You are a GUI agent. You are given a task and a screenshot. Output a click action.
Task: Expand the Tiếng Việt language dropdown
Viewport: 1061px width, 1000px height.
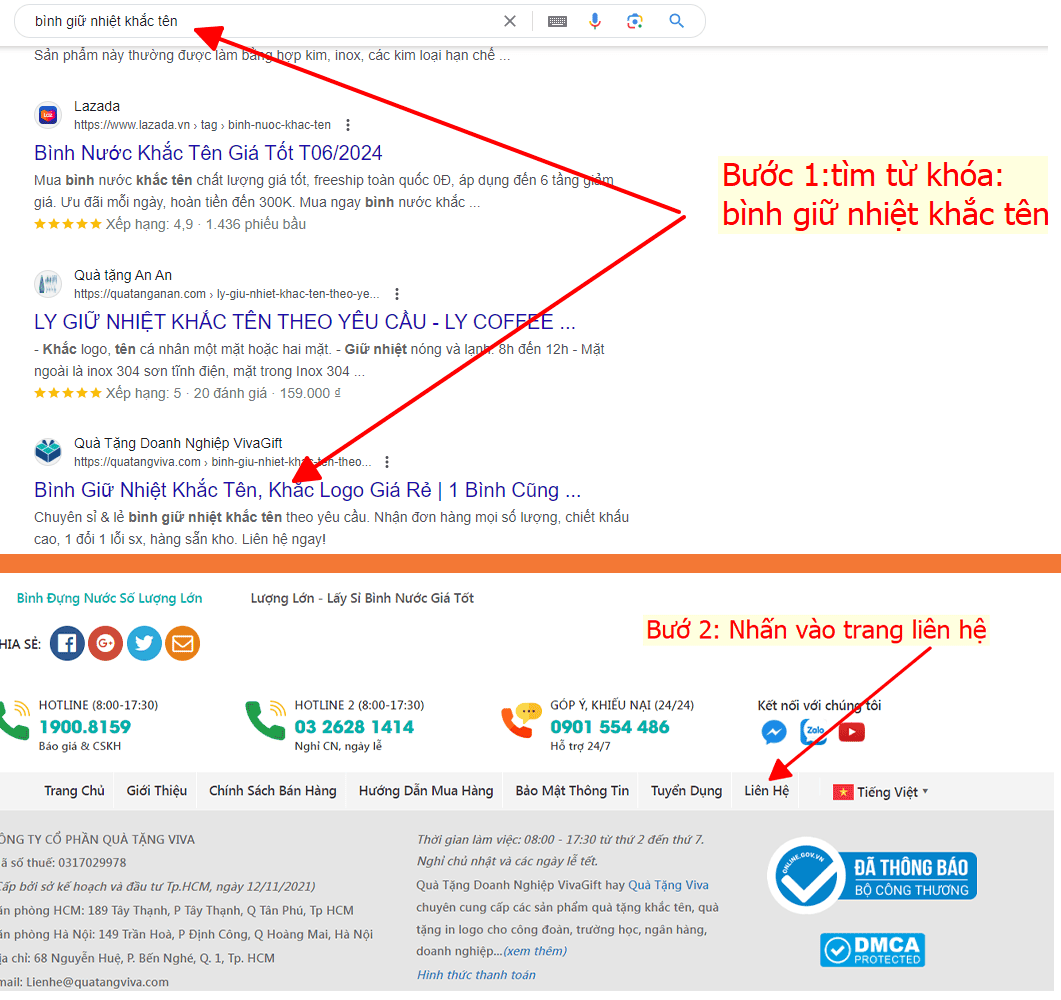coord(881,792)
